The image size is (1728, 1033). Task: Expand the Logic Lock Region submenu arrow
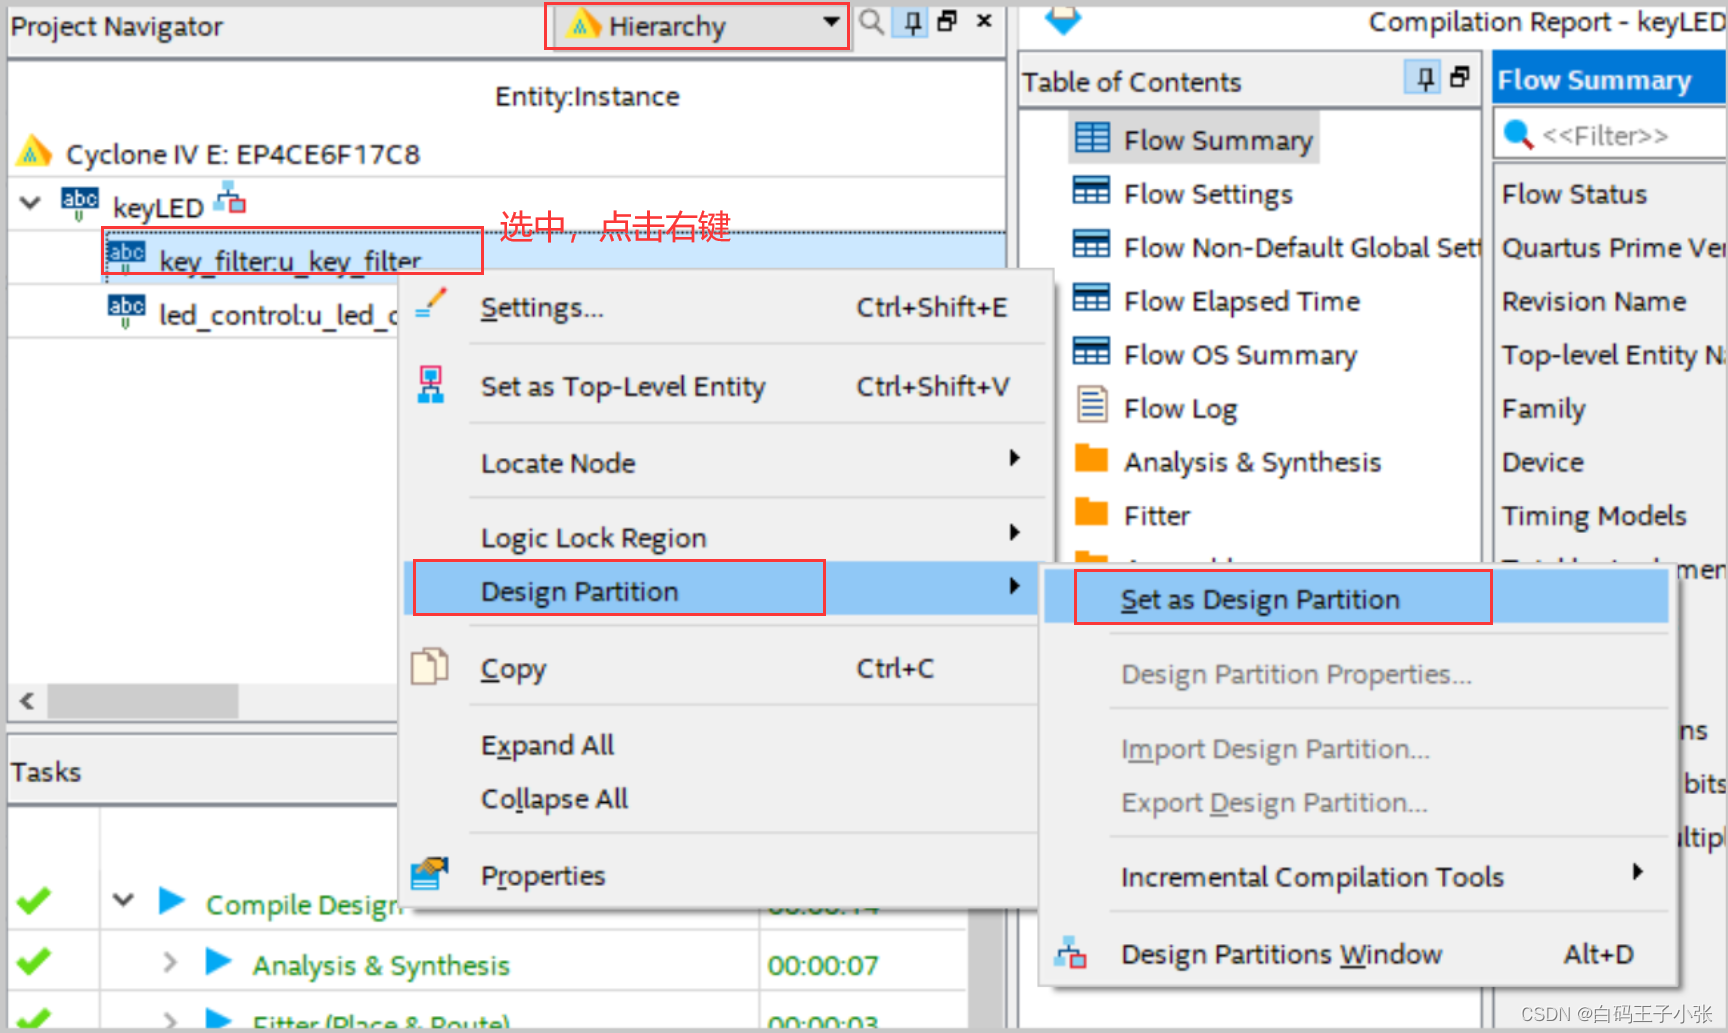point(1014,532)
